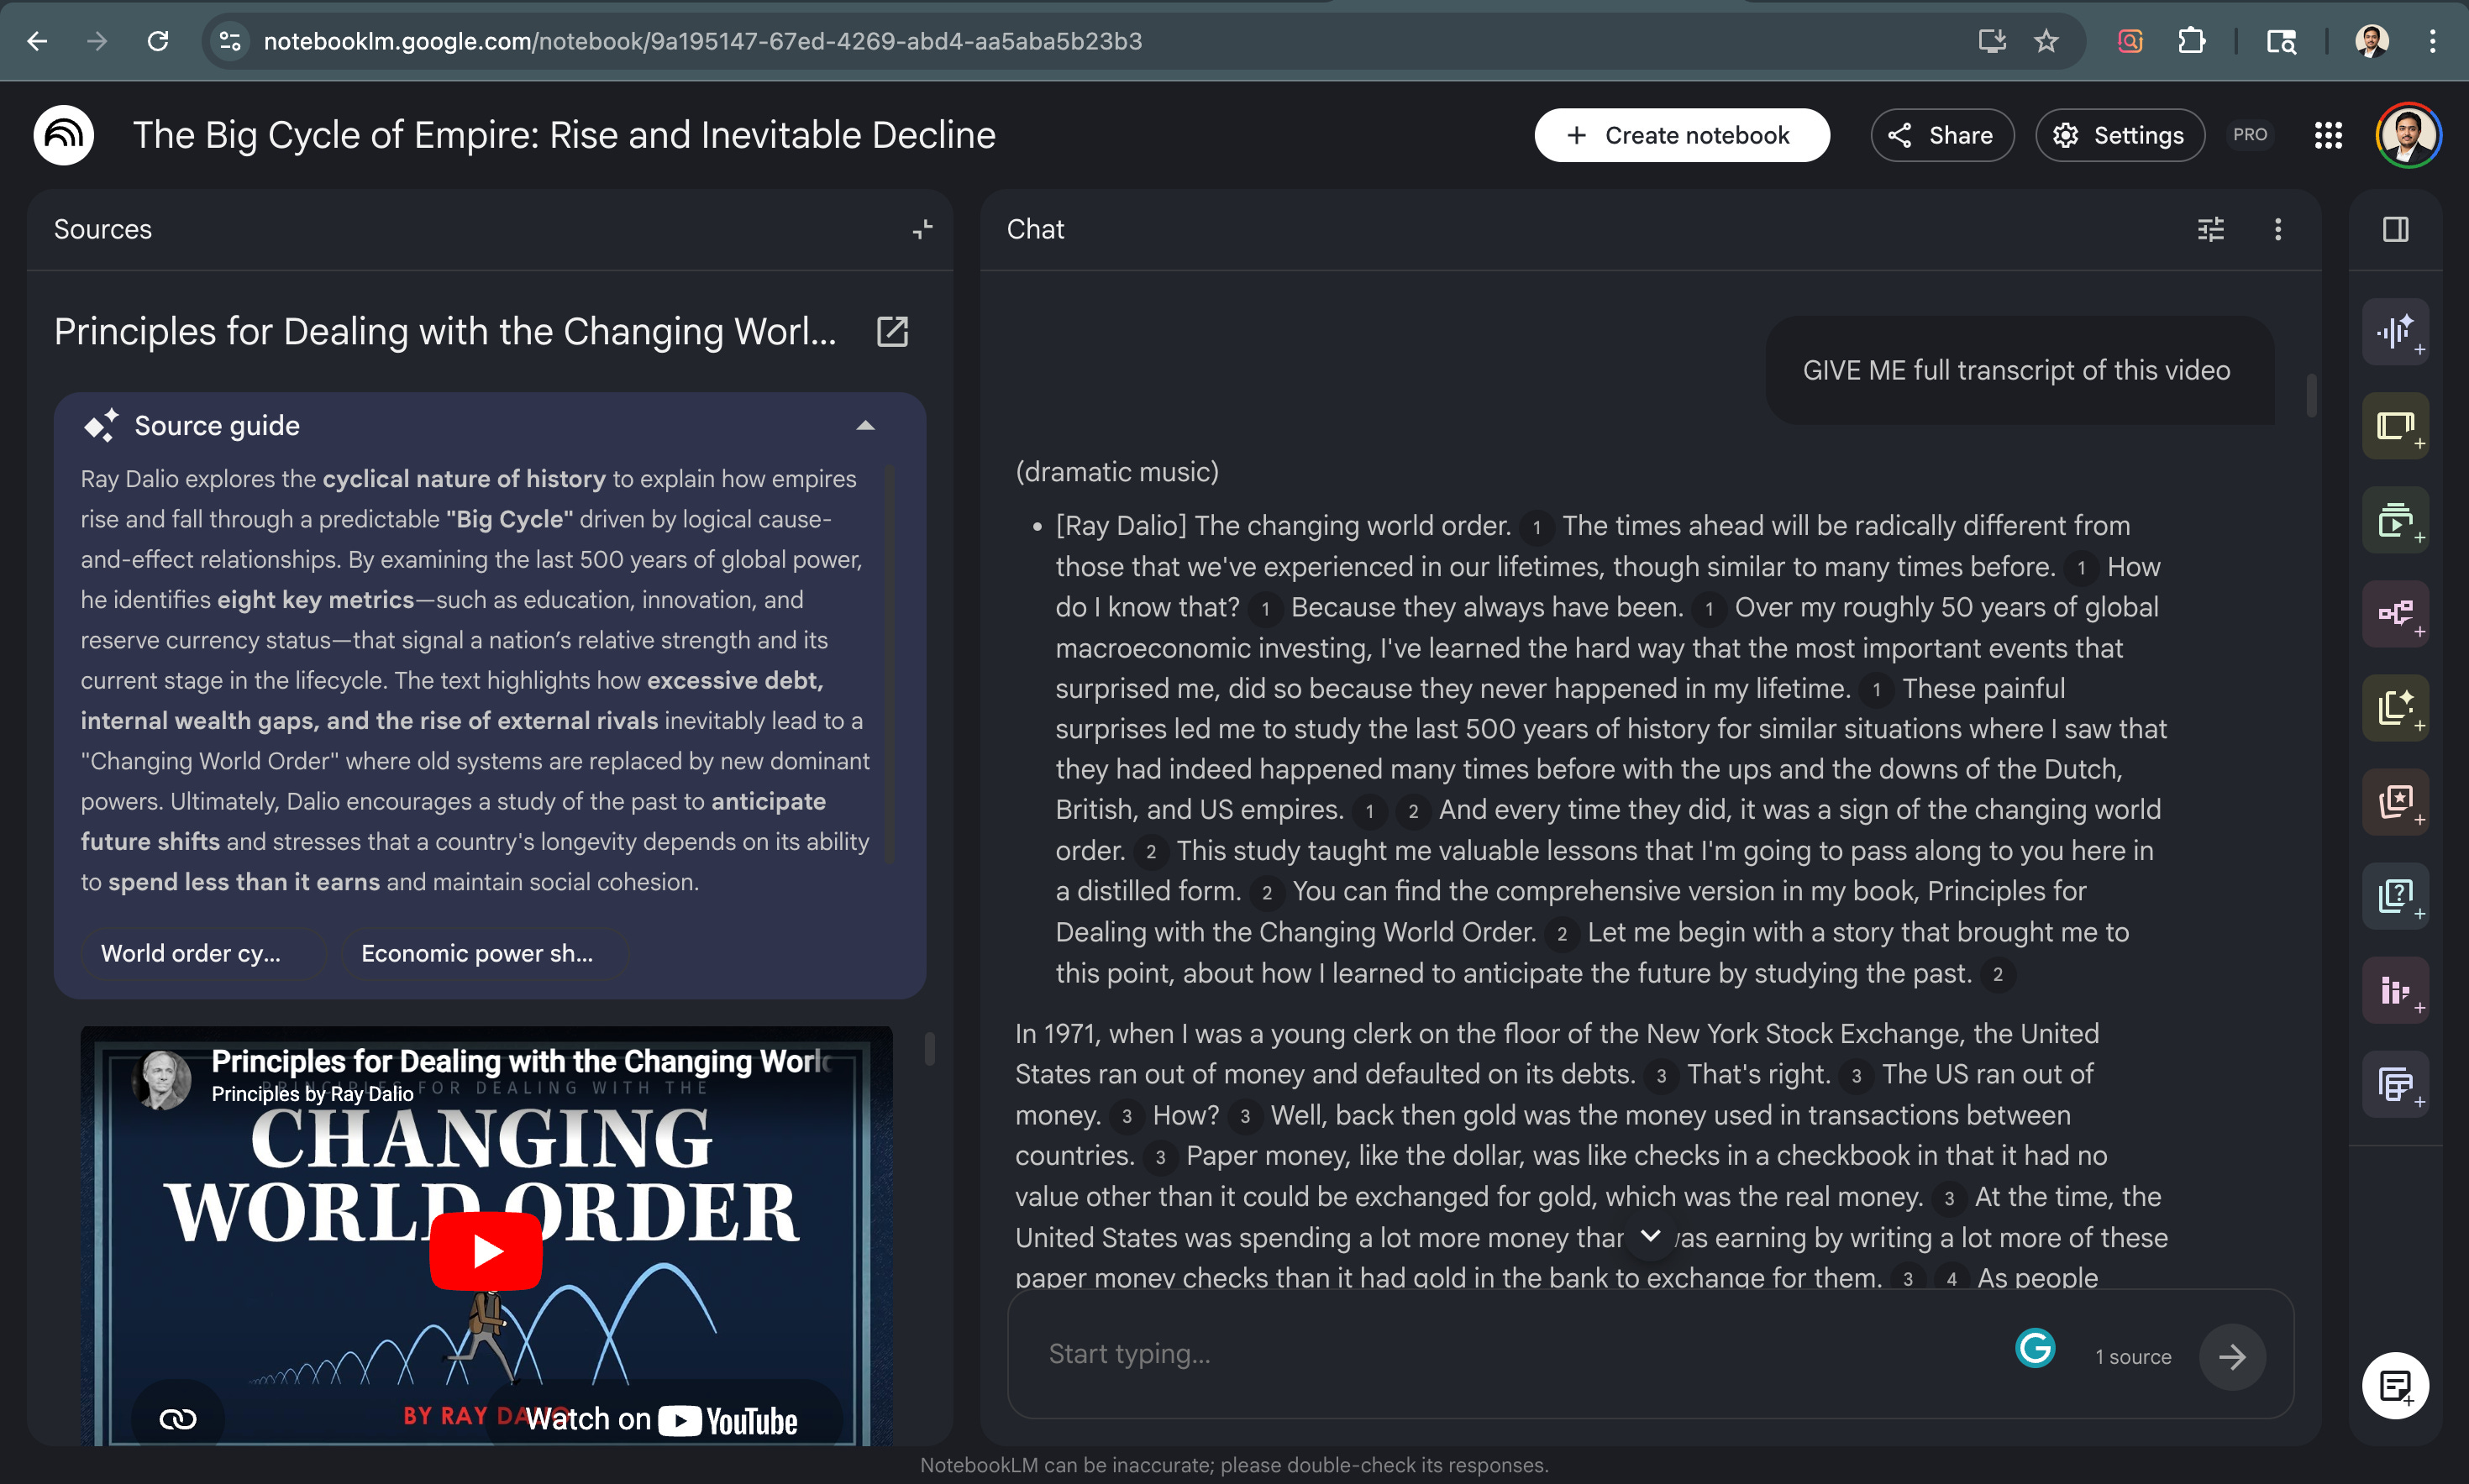Create Flashcards using the star cards icon
The width and height of the screenshot is (2469, 1484).
[x=2396, y=801]
